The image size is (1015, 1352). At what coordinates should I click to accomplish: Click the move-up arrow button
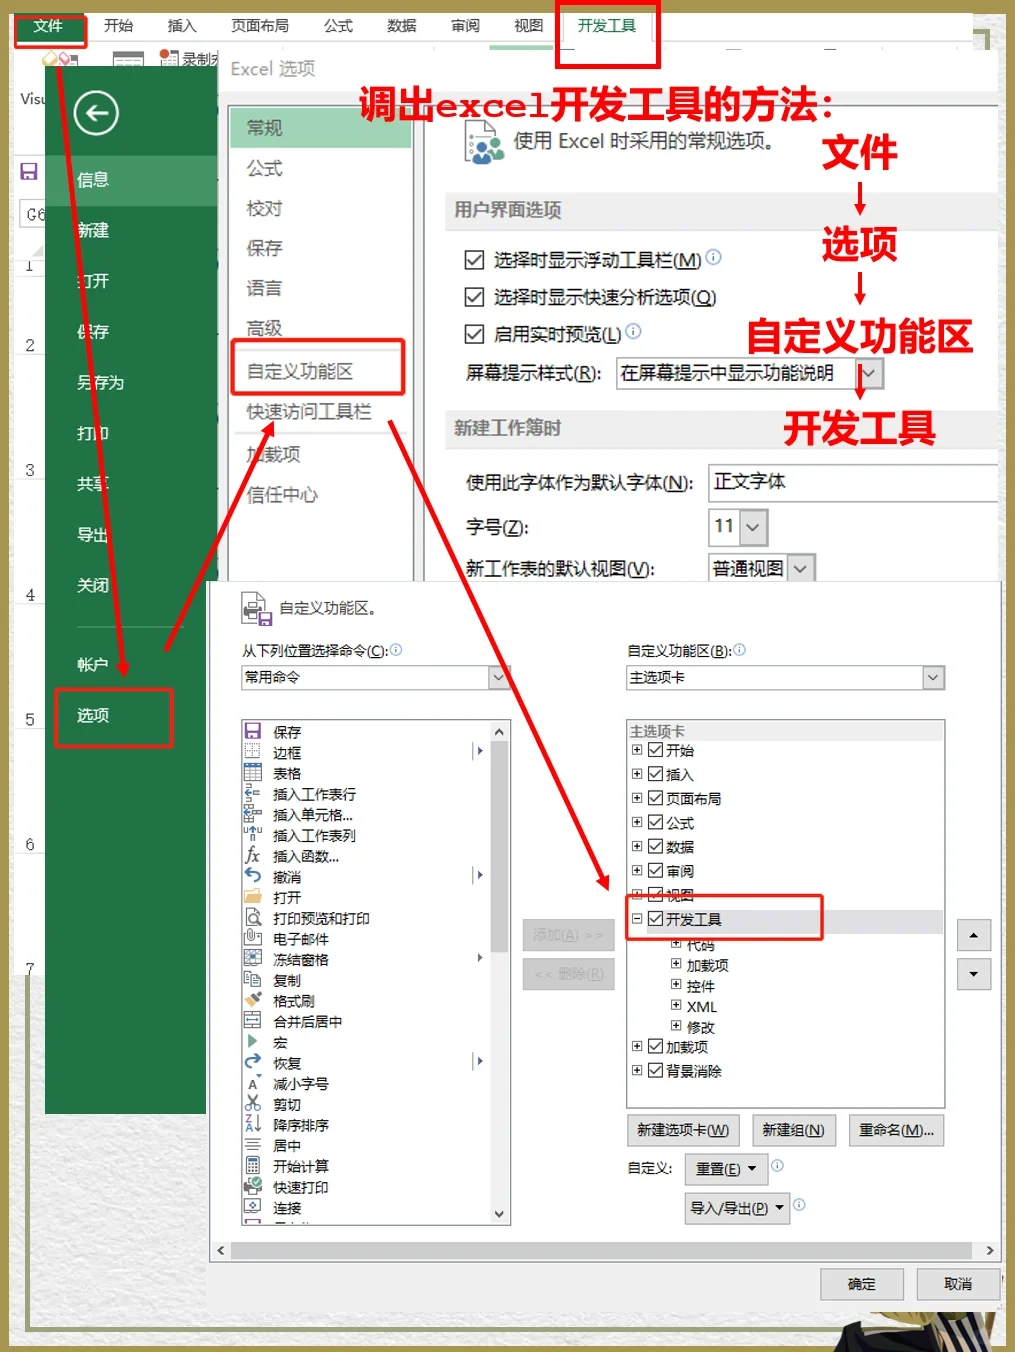pos(974,936)
